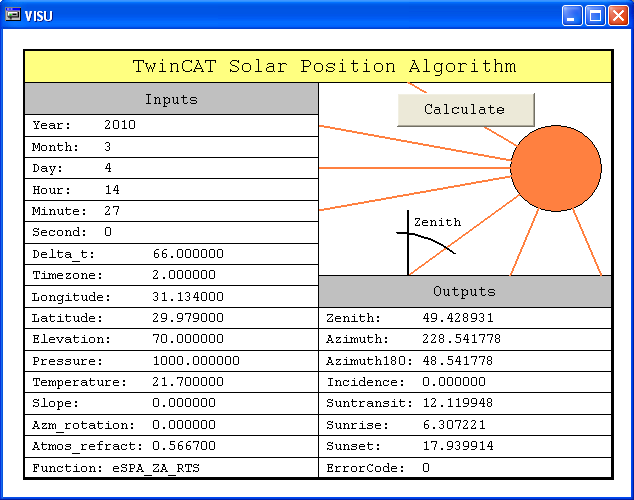Close the VISU window
The height and width of the screenshot is (500, 634).
619,16
